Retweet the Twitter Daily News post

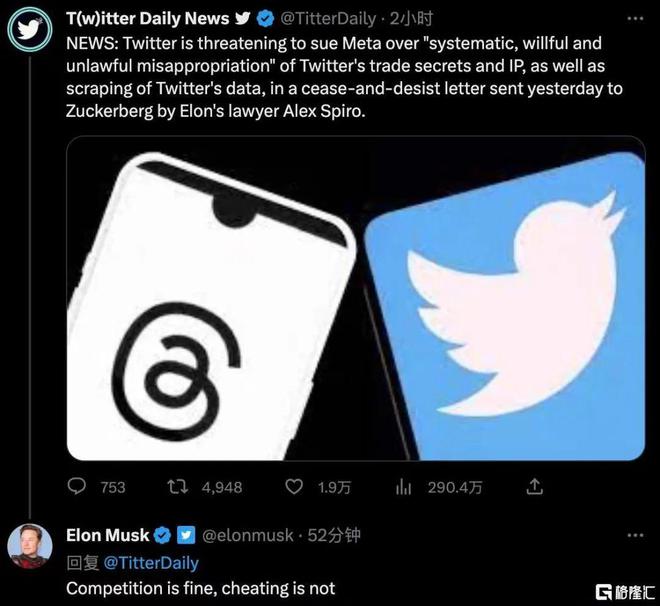(x=177, y=487)
